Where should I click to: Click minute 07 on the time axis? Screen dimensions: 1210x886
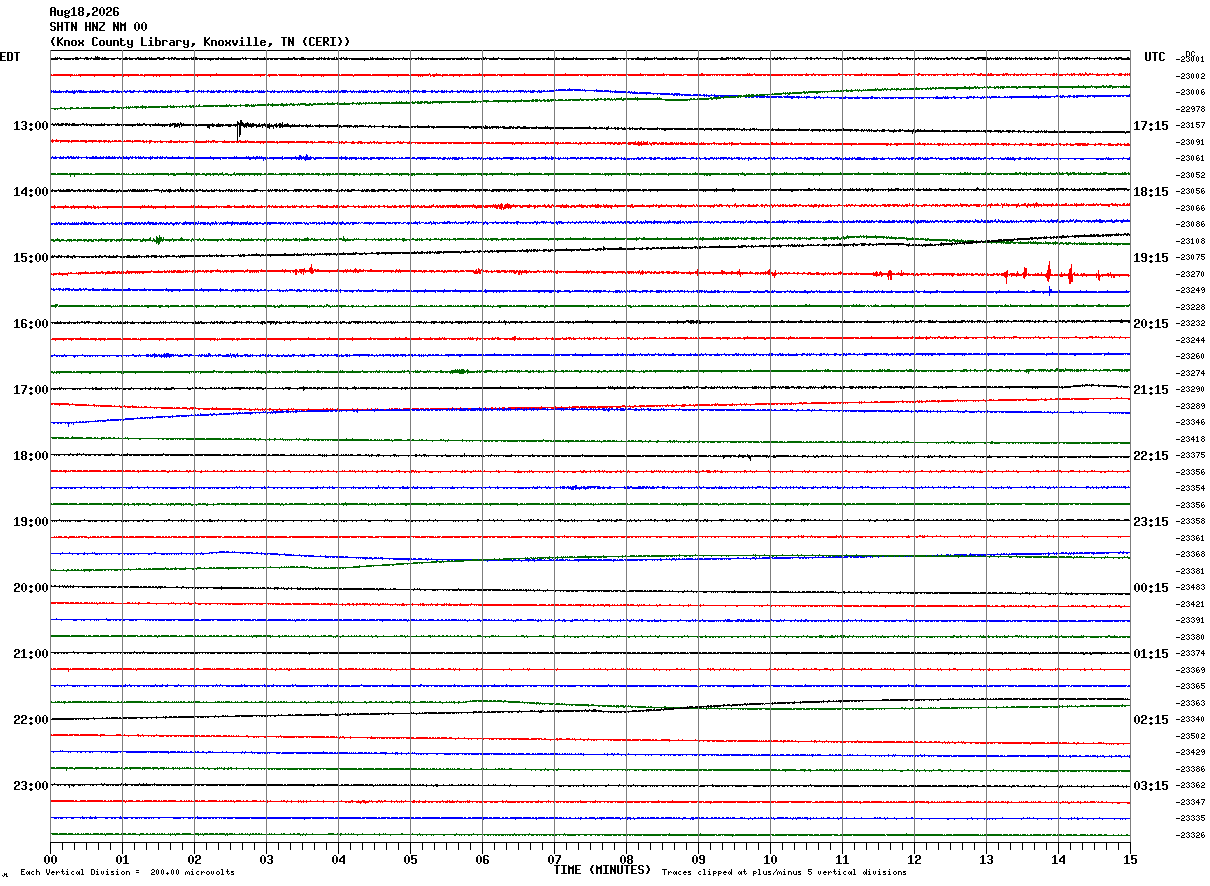[x=554, y=860]
